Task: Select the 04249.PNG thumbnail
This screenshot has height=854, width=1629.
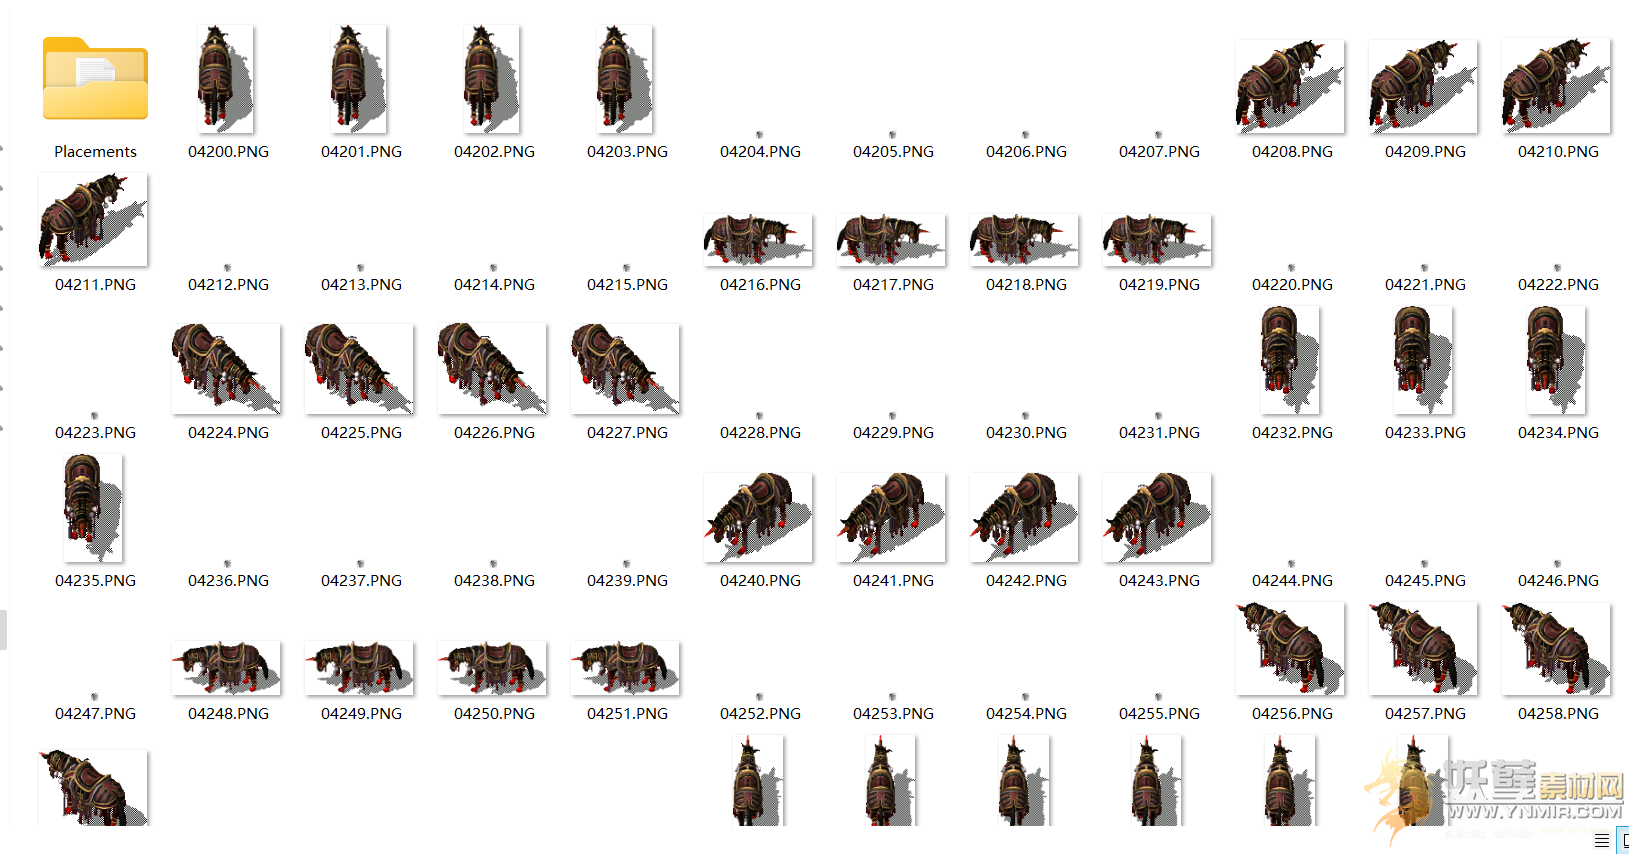Action: pos(359,668)
